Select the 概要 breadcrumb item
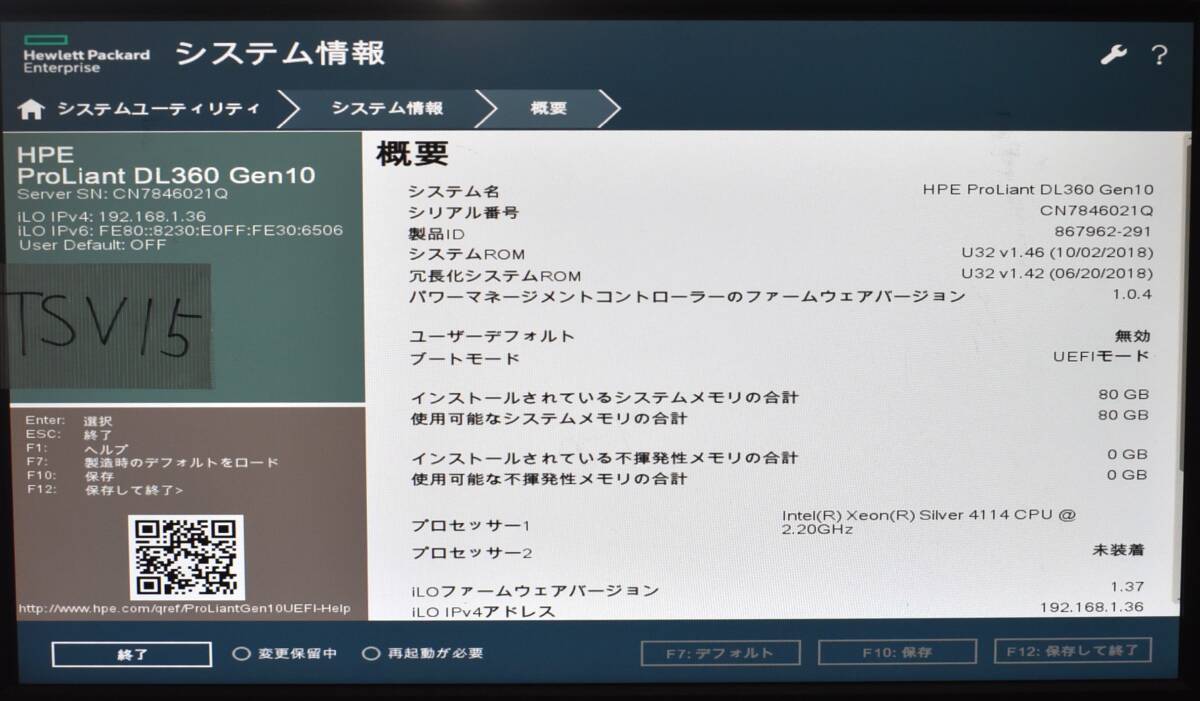This screenshot has height=701, width=1200. click(548, 108)
